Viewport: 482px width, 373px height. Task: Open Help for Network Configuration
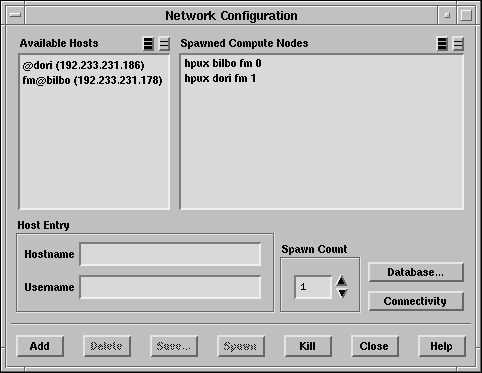click(442, 346)
